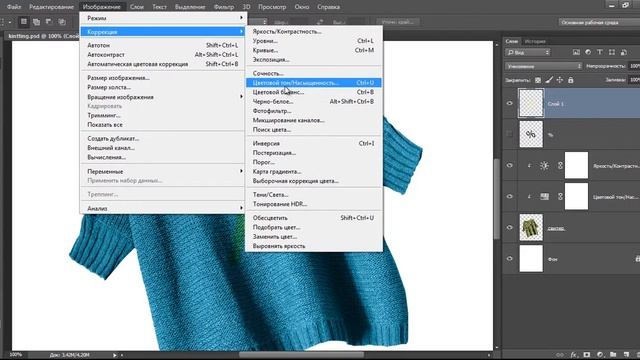The width and height of the screenshot is (640, 360).
Task: Create a new group folder icon
Action: point(613,355)
